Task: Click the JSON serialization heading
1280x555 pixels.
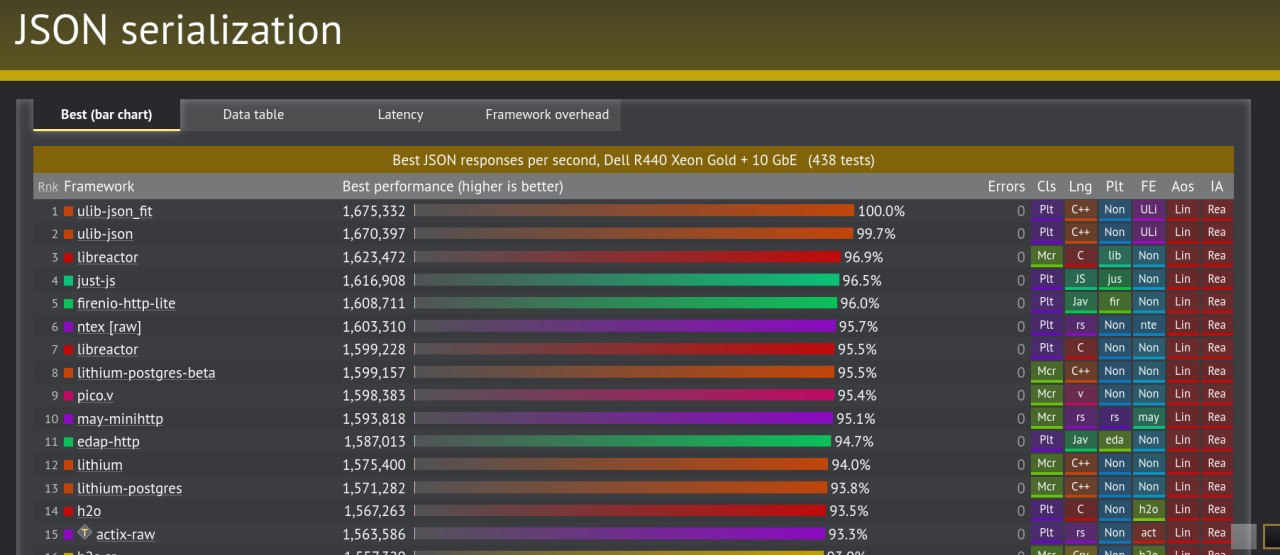Action: pyautogui.click(x=178, y=30)
